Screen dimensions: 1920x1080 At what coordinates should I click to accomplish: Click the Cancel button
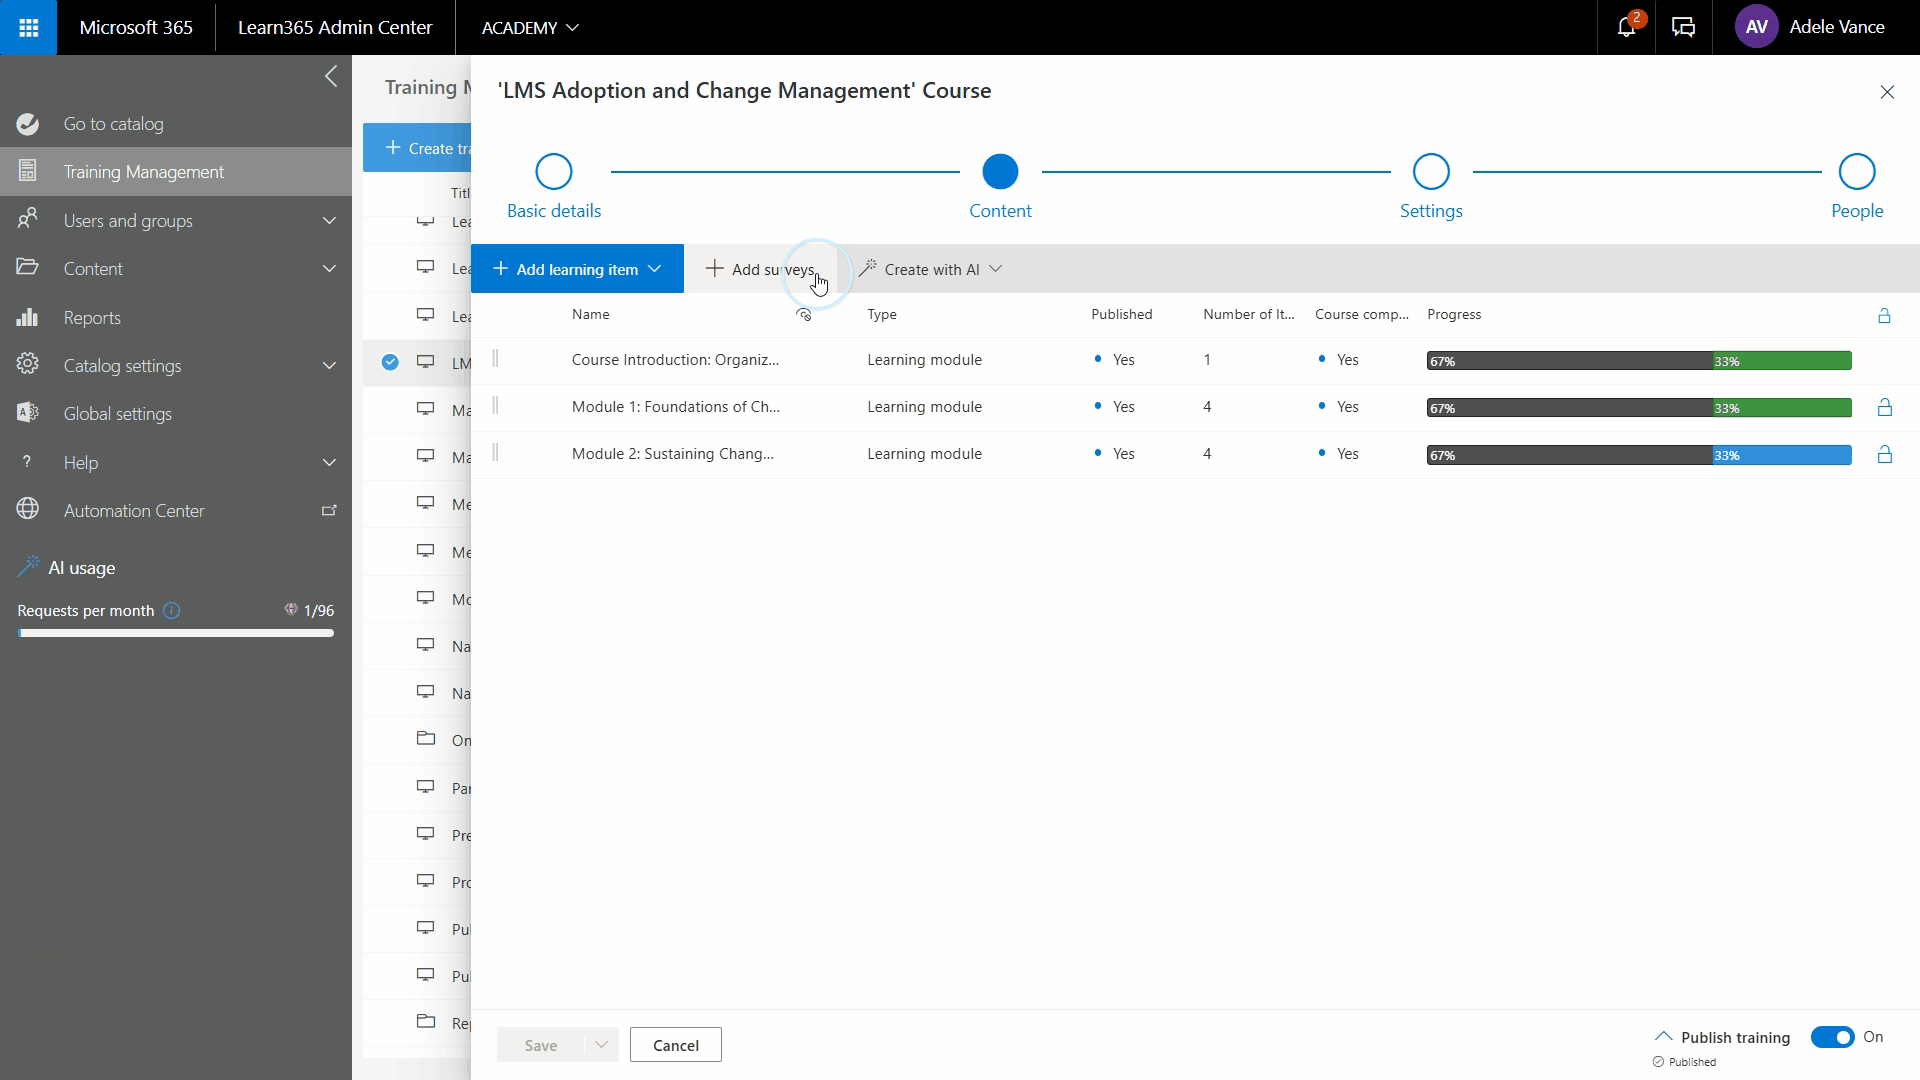676,1045
